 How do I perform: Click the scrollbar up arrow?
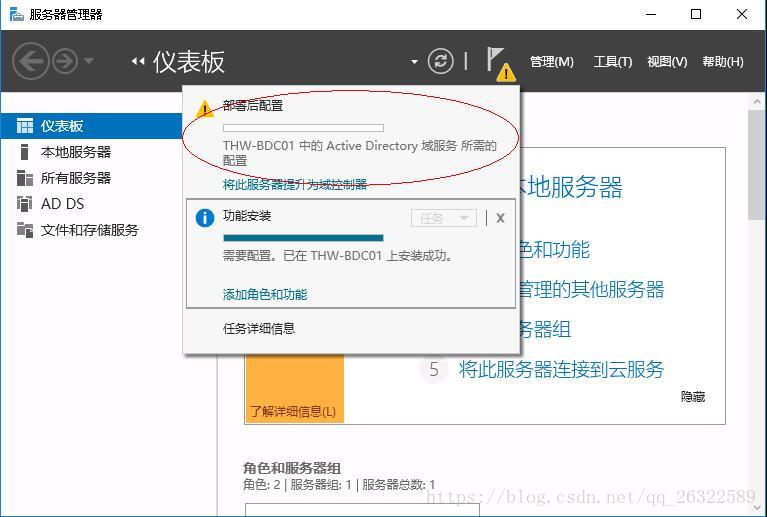point(757,102)
